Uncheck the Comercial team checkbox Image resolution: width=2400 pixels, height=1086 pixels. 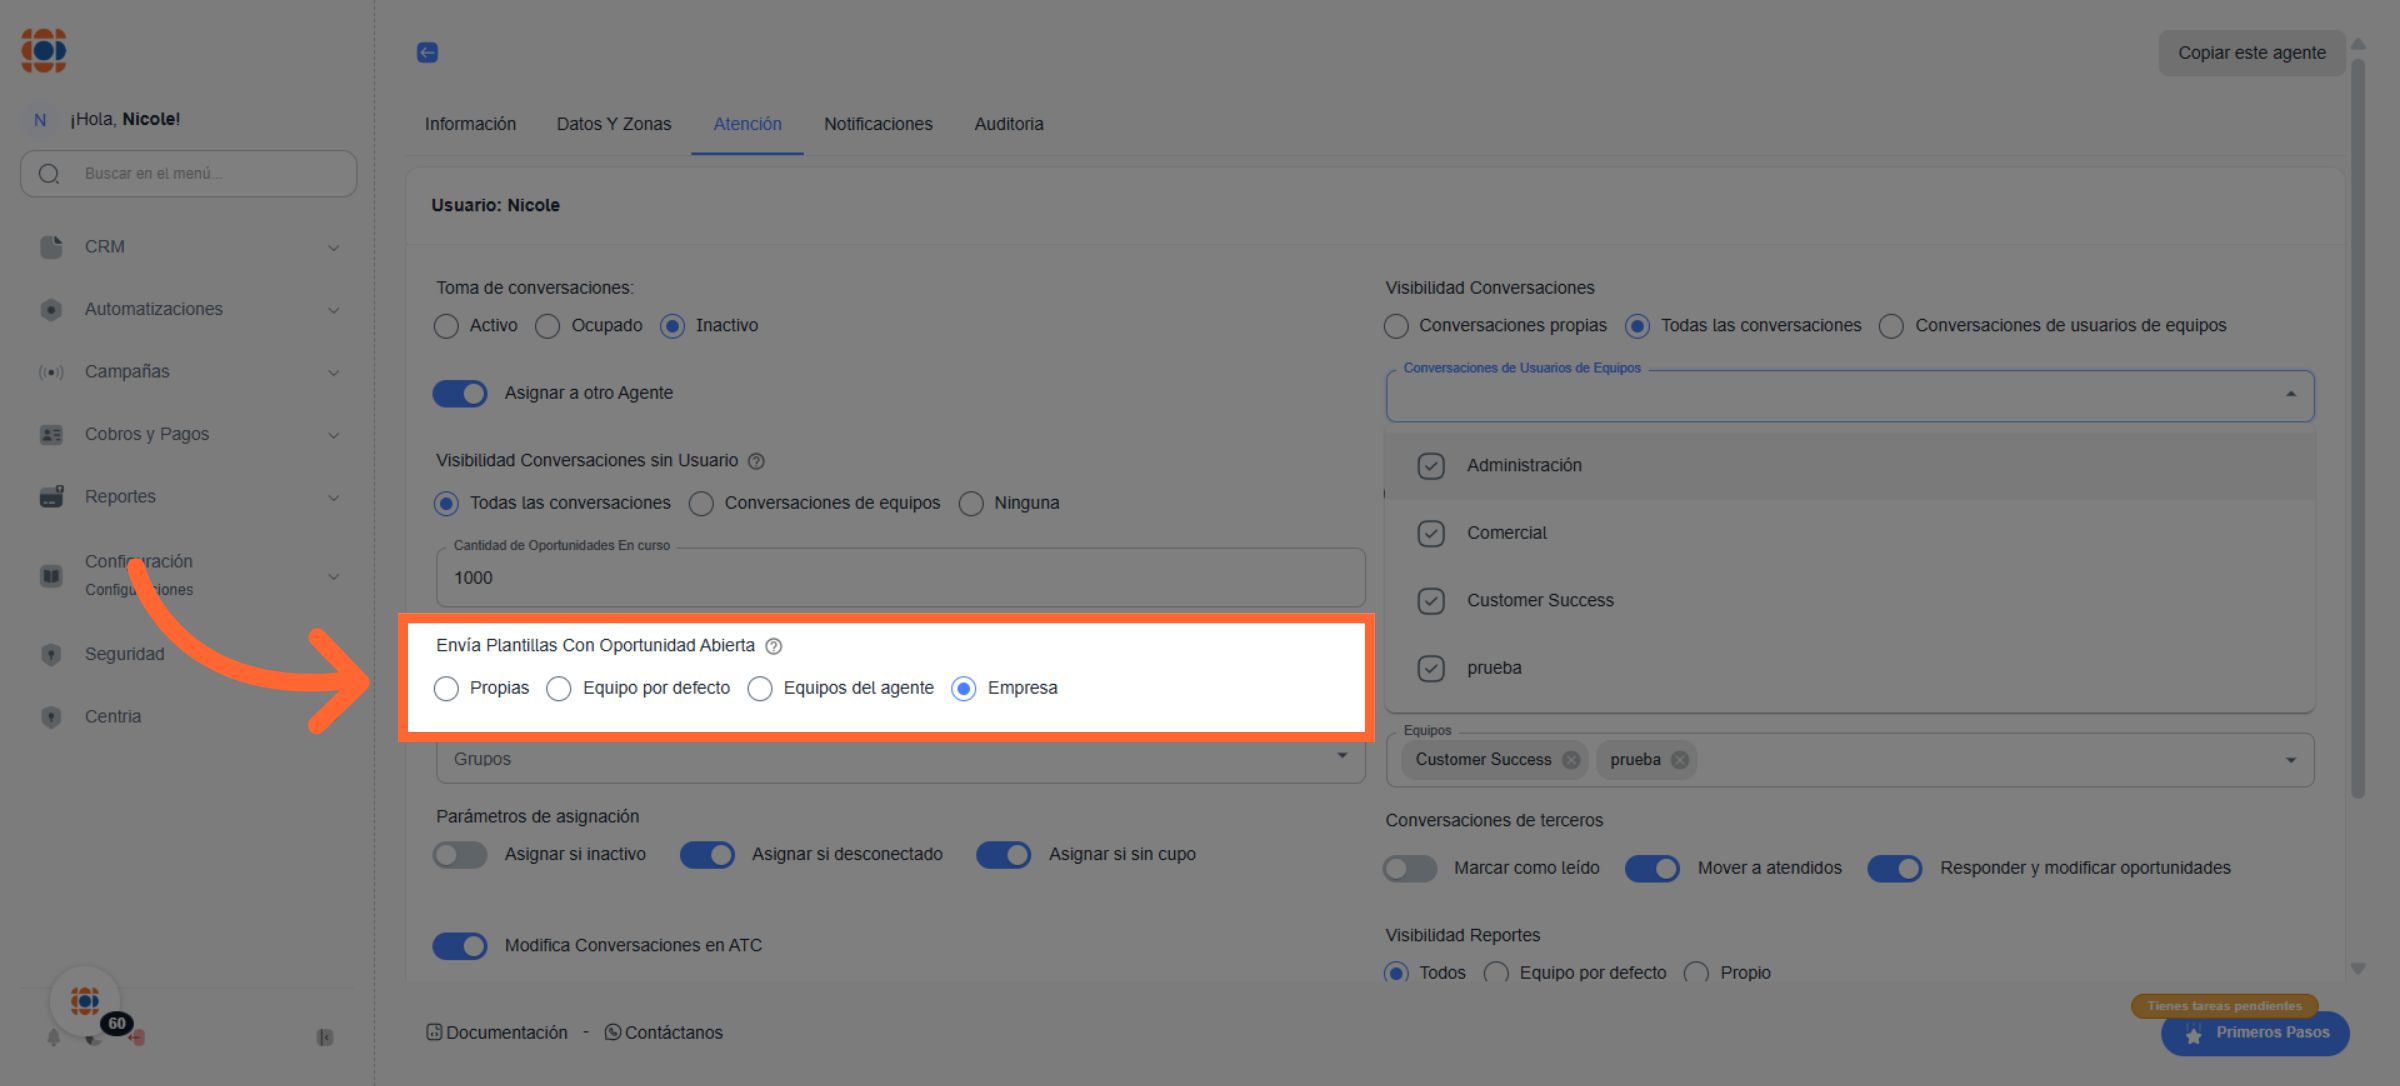[x=1431, y=533]
